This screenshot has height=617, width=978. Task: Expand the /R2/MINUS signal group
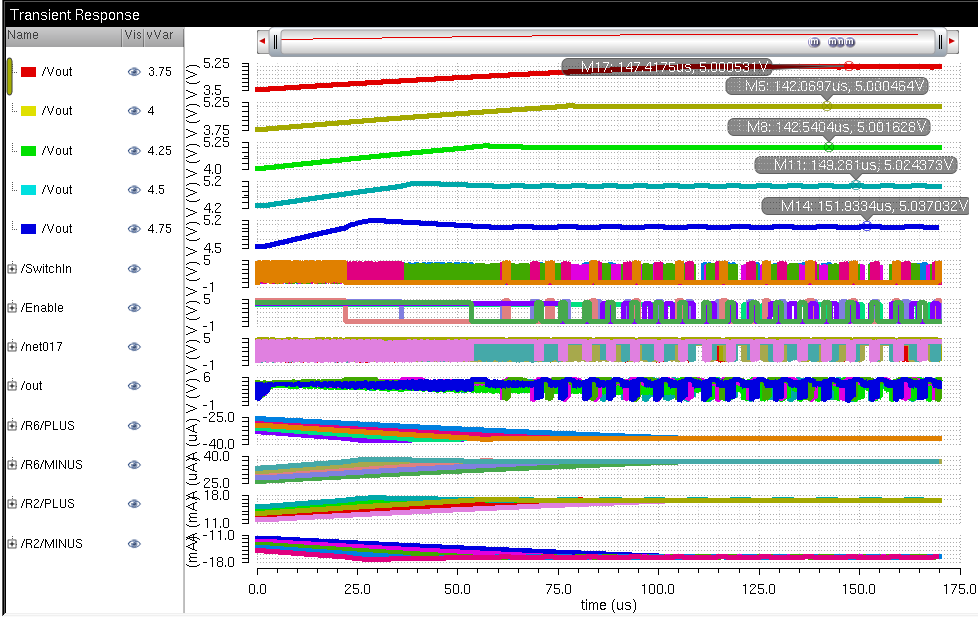(x=12, y=543)
